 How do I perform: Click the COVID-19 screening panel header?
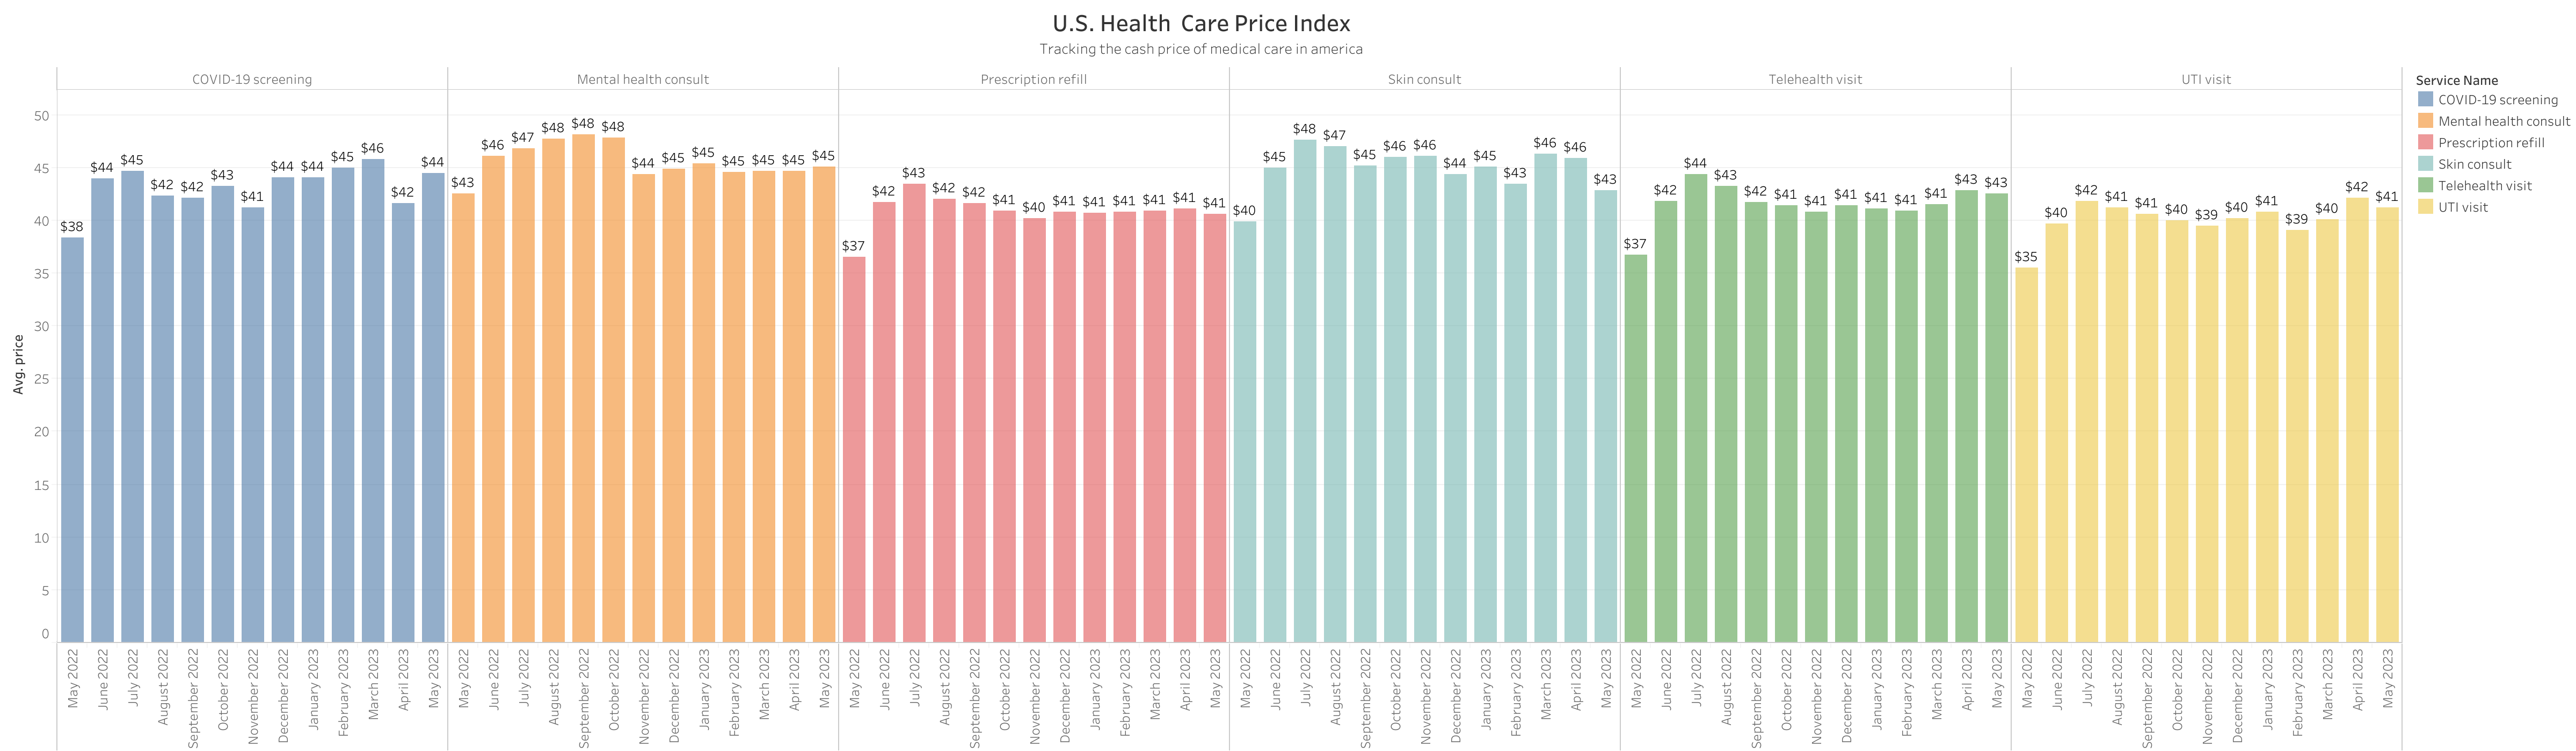pyautogui.click(x=252, y=80)
